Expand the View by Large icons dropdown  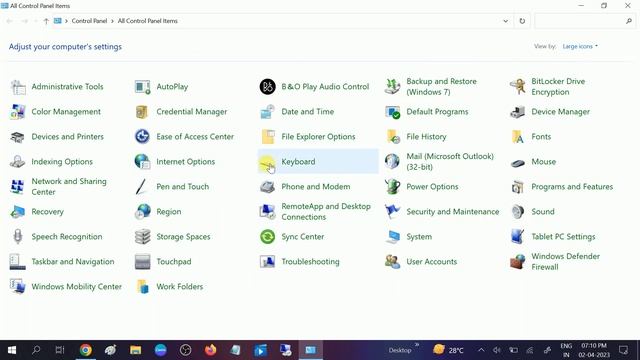point(580,47)
